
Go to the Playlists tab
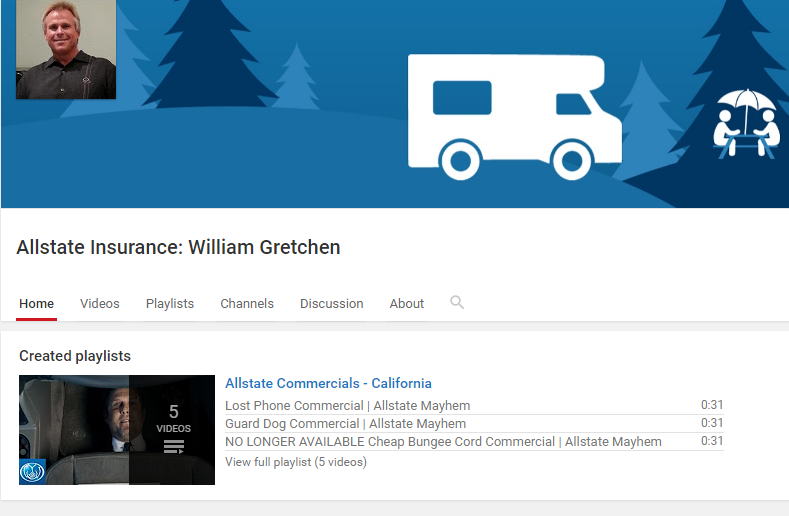pos(170,304)
